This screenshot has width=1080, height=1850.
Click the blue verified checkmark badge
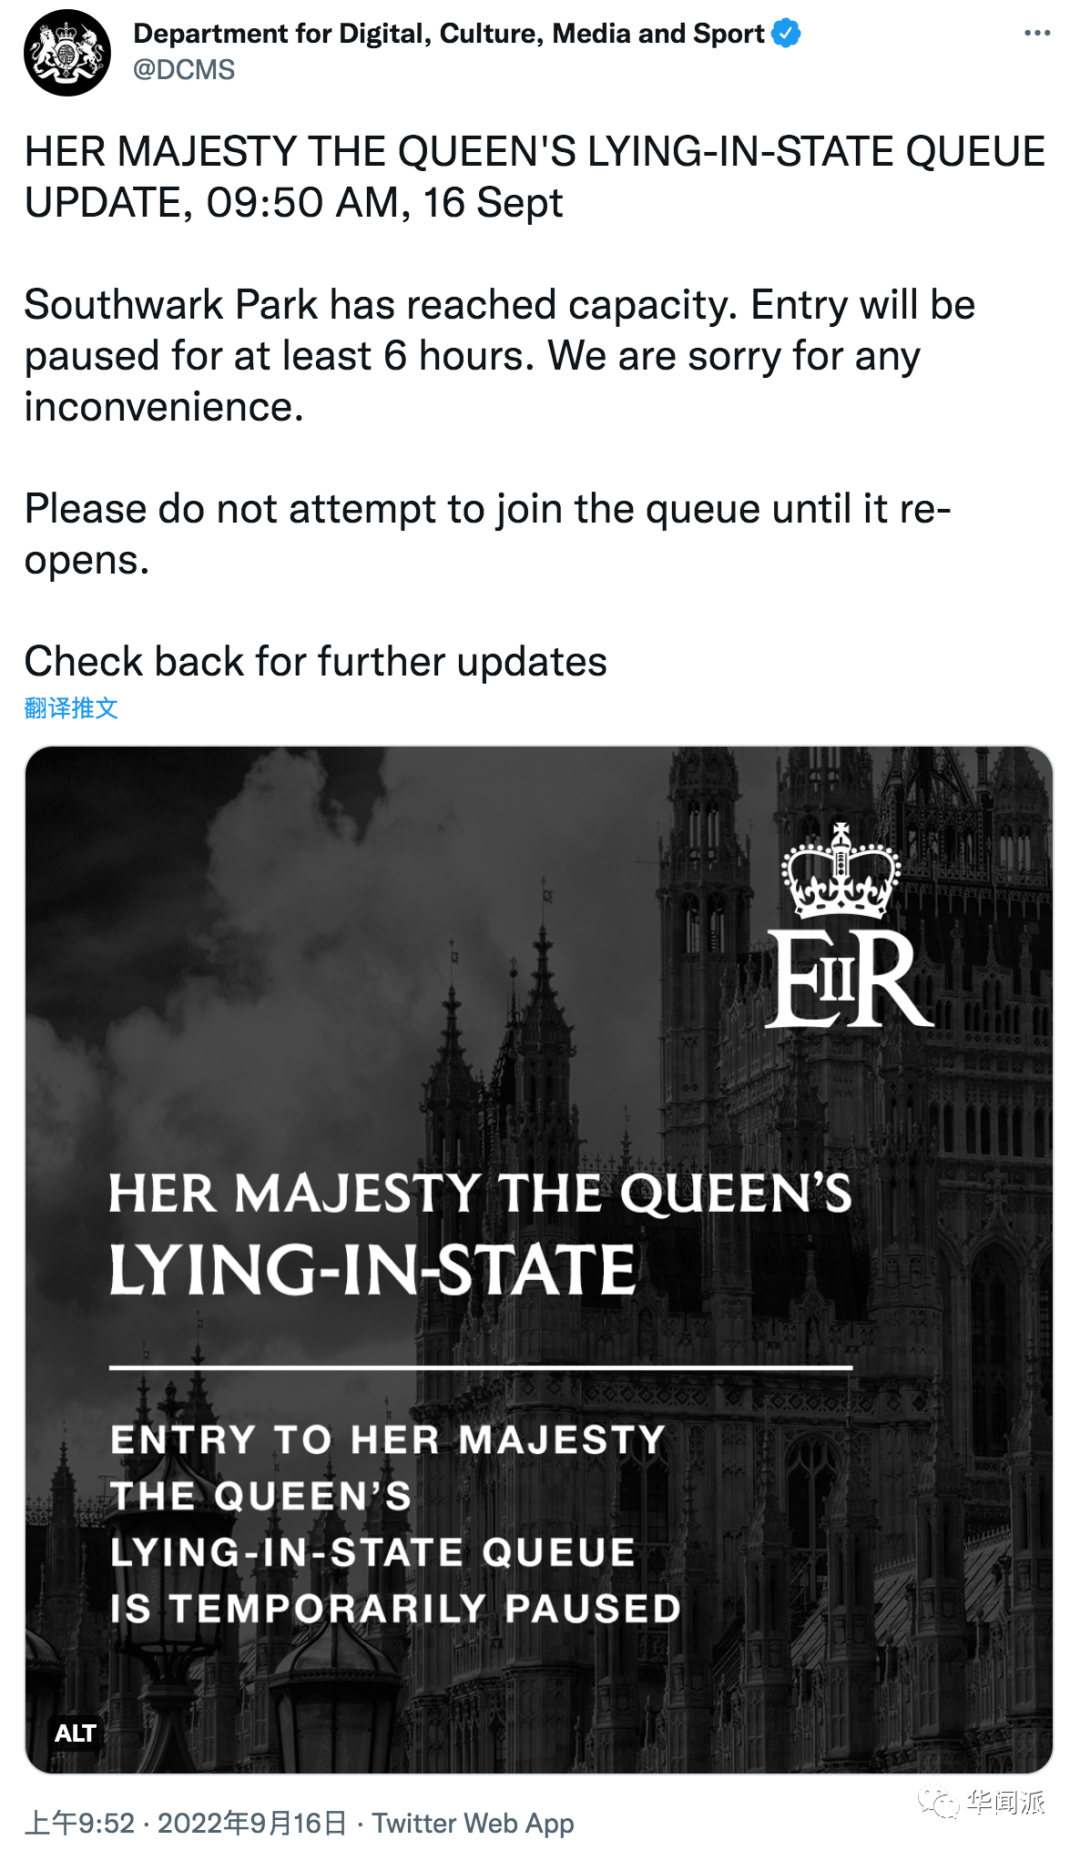click(x=787, y=34)
